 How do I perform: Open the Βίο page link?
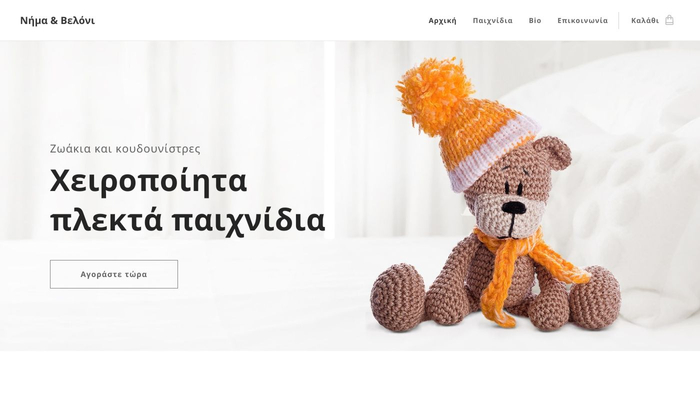point(535,21)
